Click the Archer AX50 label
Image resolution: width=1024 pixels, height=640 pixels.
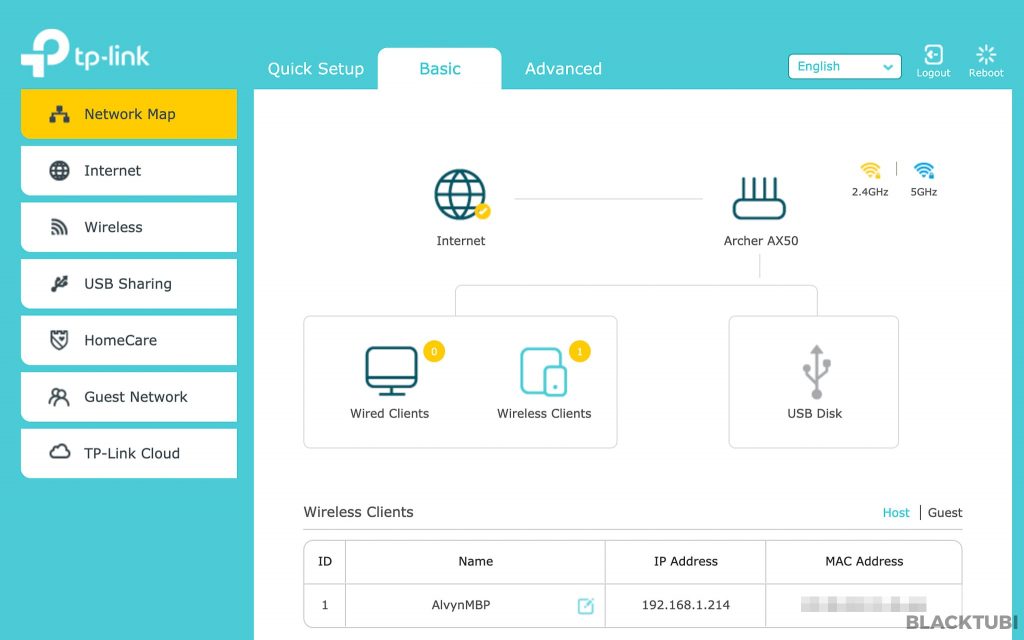pos(761,241)
